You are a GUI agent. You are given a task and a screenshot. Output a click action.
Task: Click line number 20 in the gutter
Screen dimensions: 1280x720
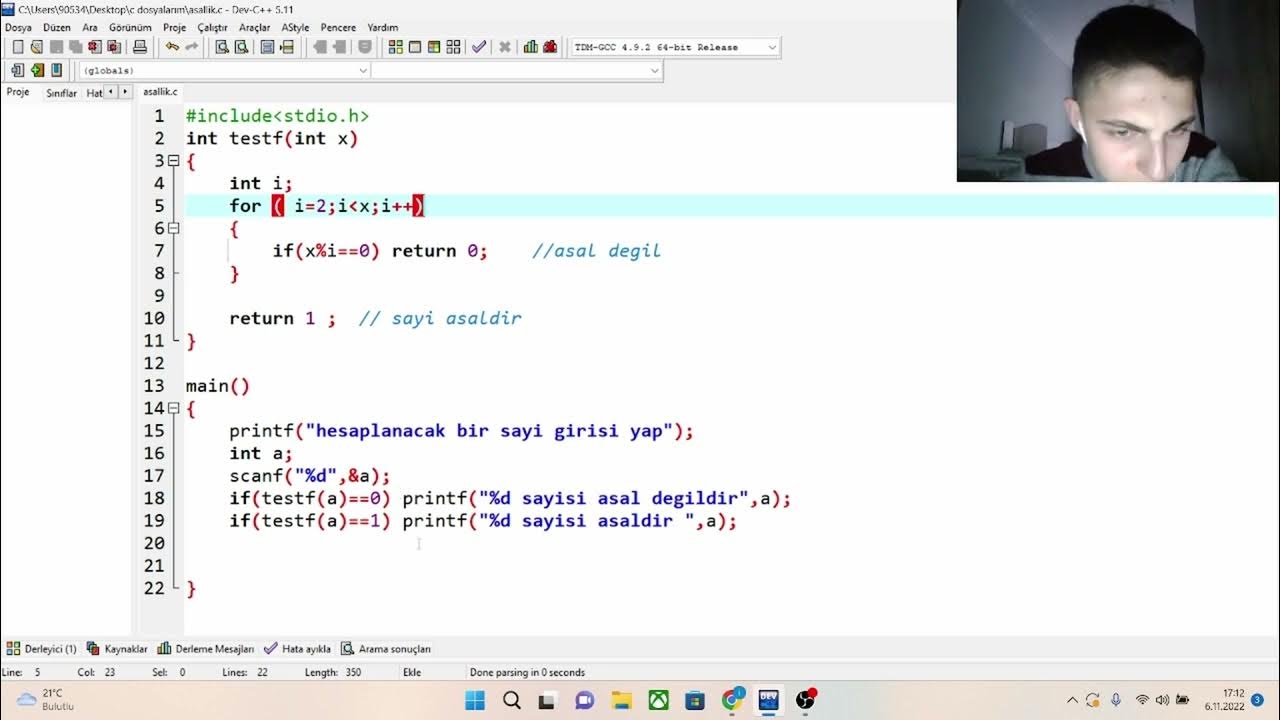153,543
